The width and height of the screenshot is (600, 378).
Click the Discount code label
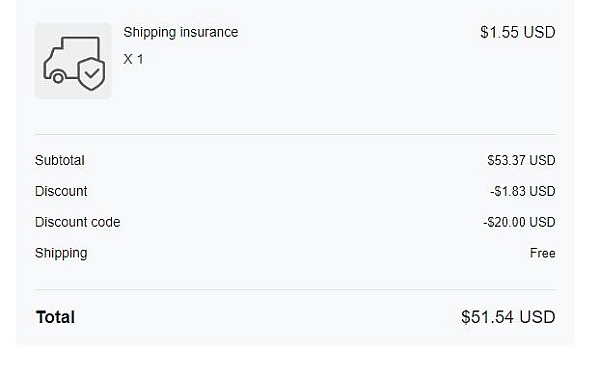[78, 222]
